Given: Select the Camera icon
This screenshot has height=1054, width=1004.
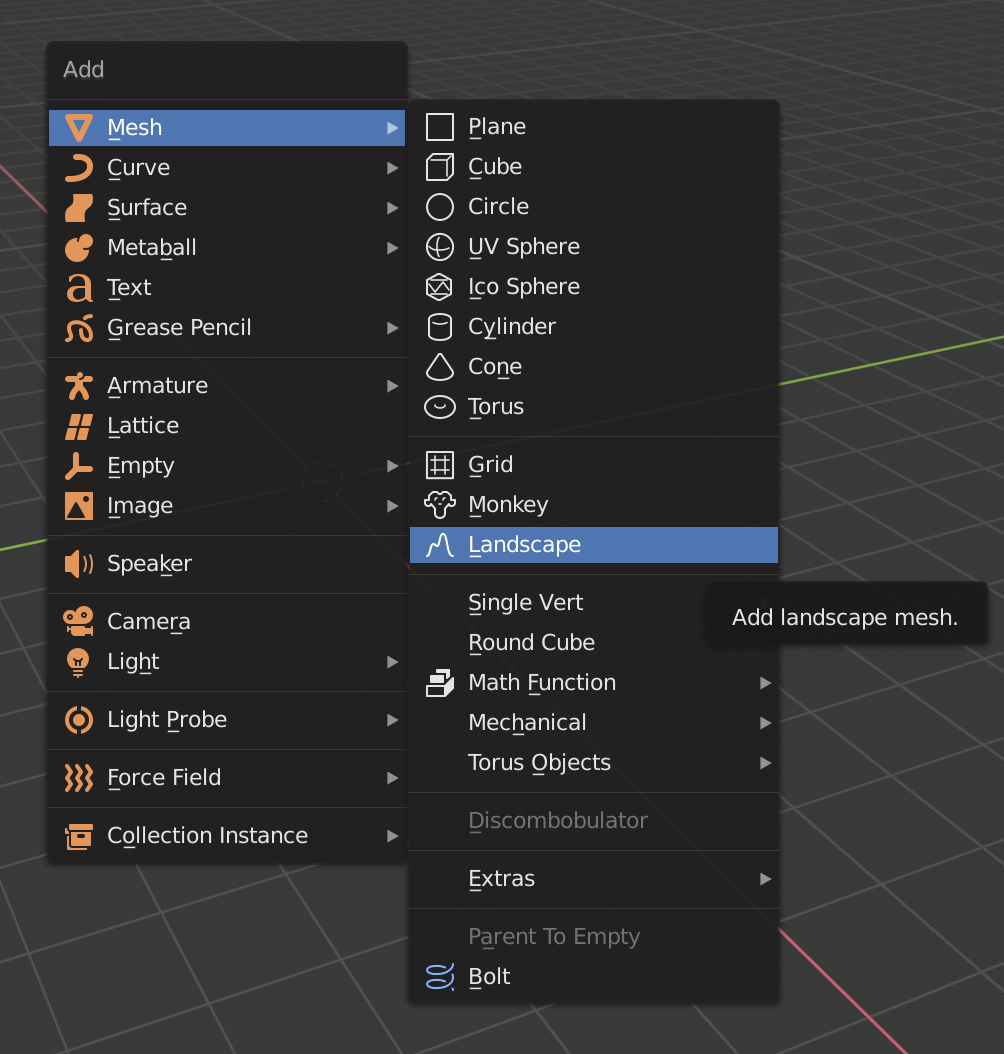Looking at the screenshot, I should pyautogui.click(x=78, y=621).
